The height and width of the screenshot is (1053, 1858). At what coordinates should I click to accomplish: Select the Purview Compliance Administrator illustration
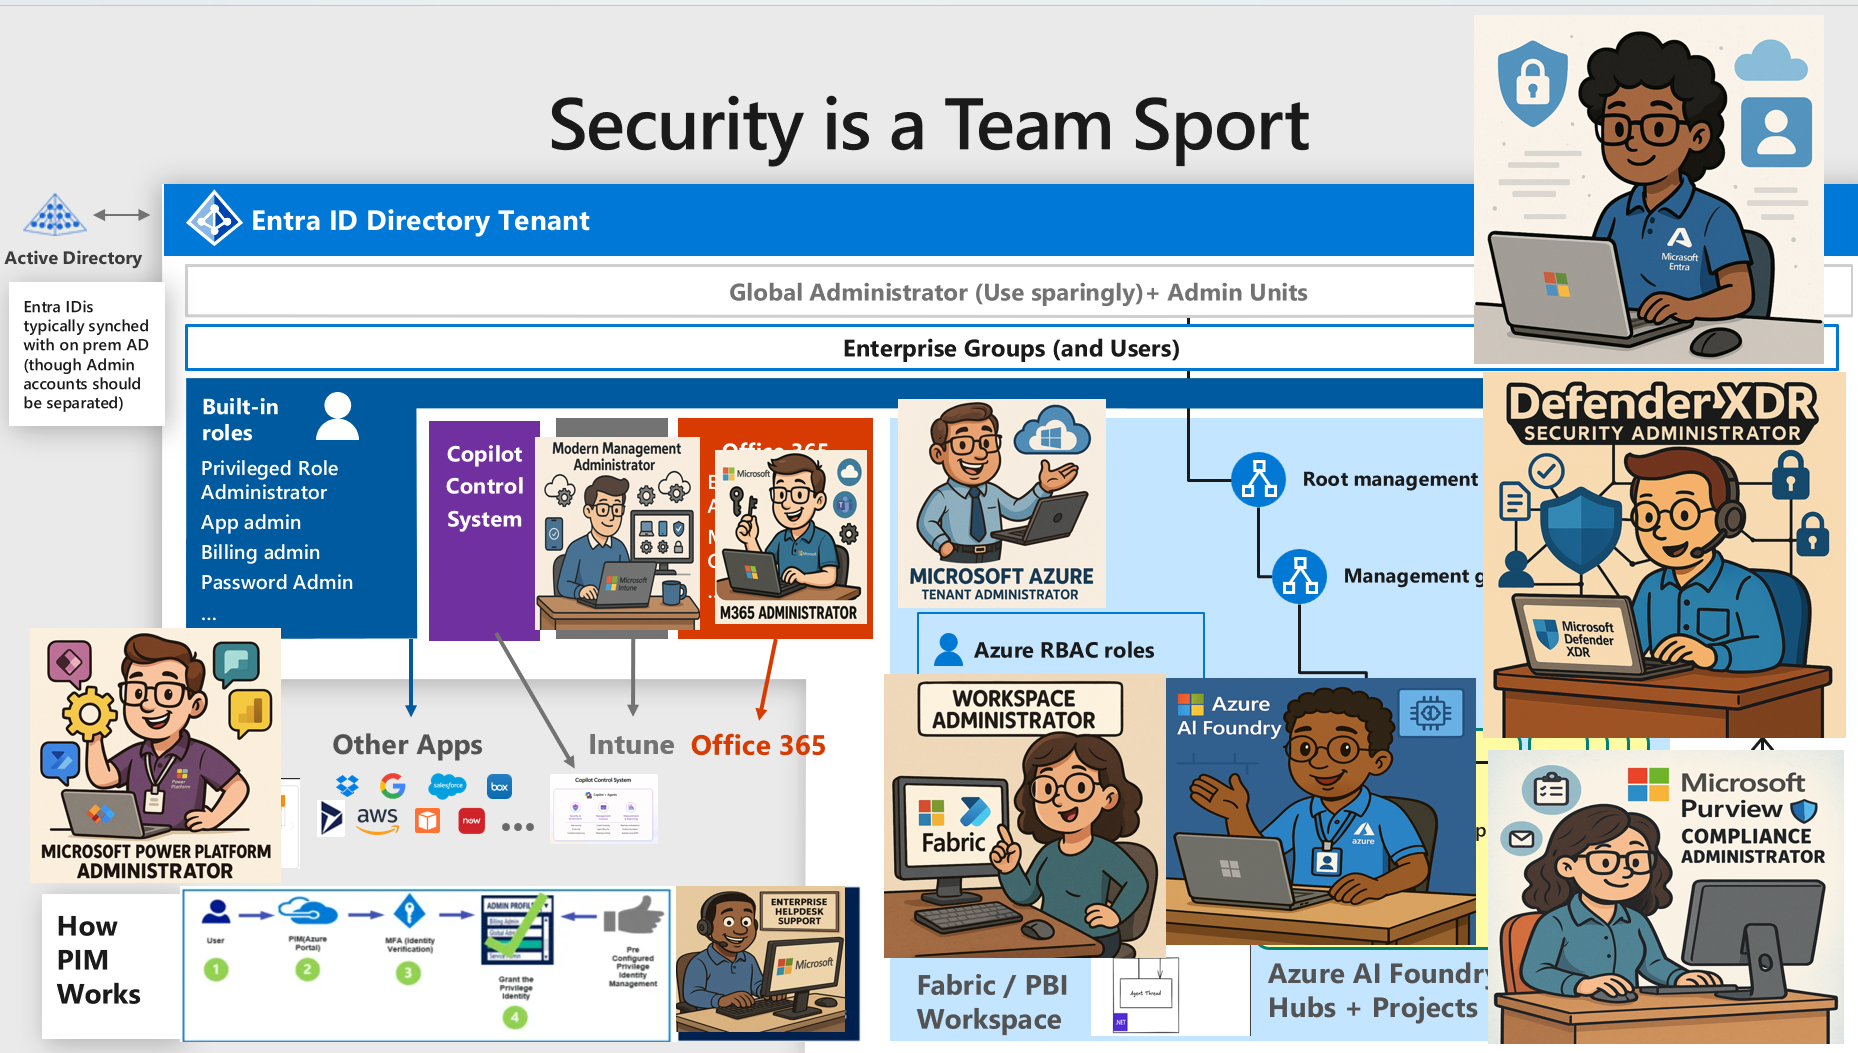tap(1666, 898)
